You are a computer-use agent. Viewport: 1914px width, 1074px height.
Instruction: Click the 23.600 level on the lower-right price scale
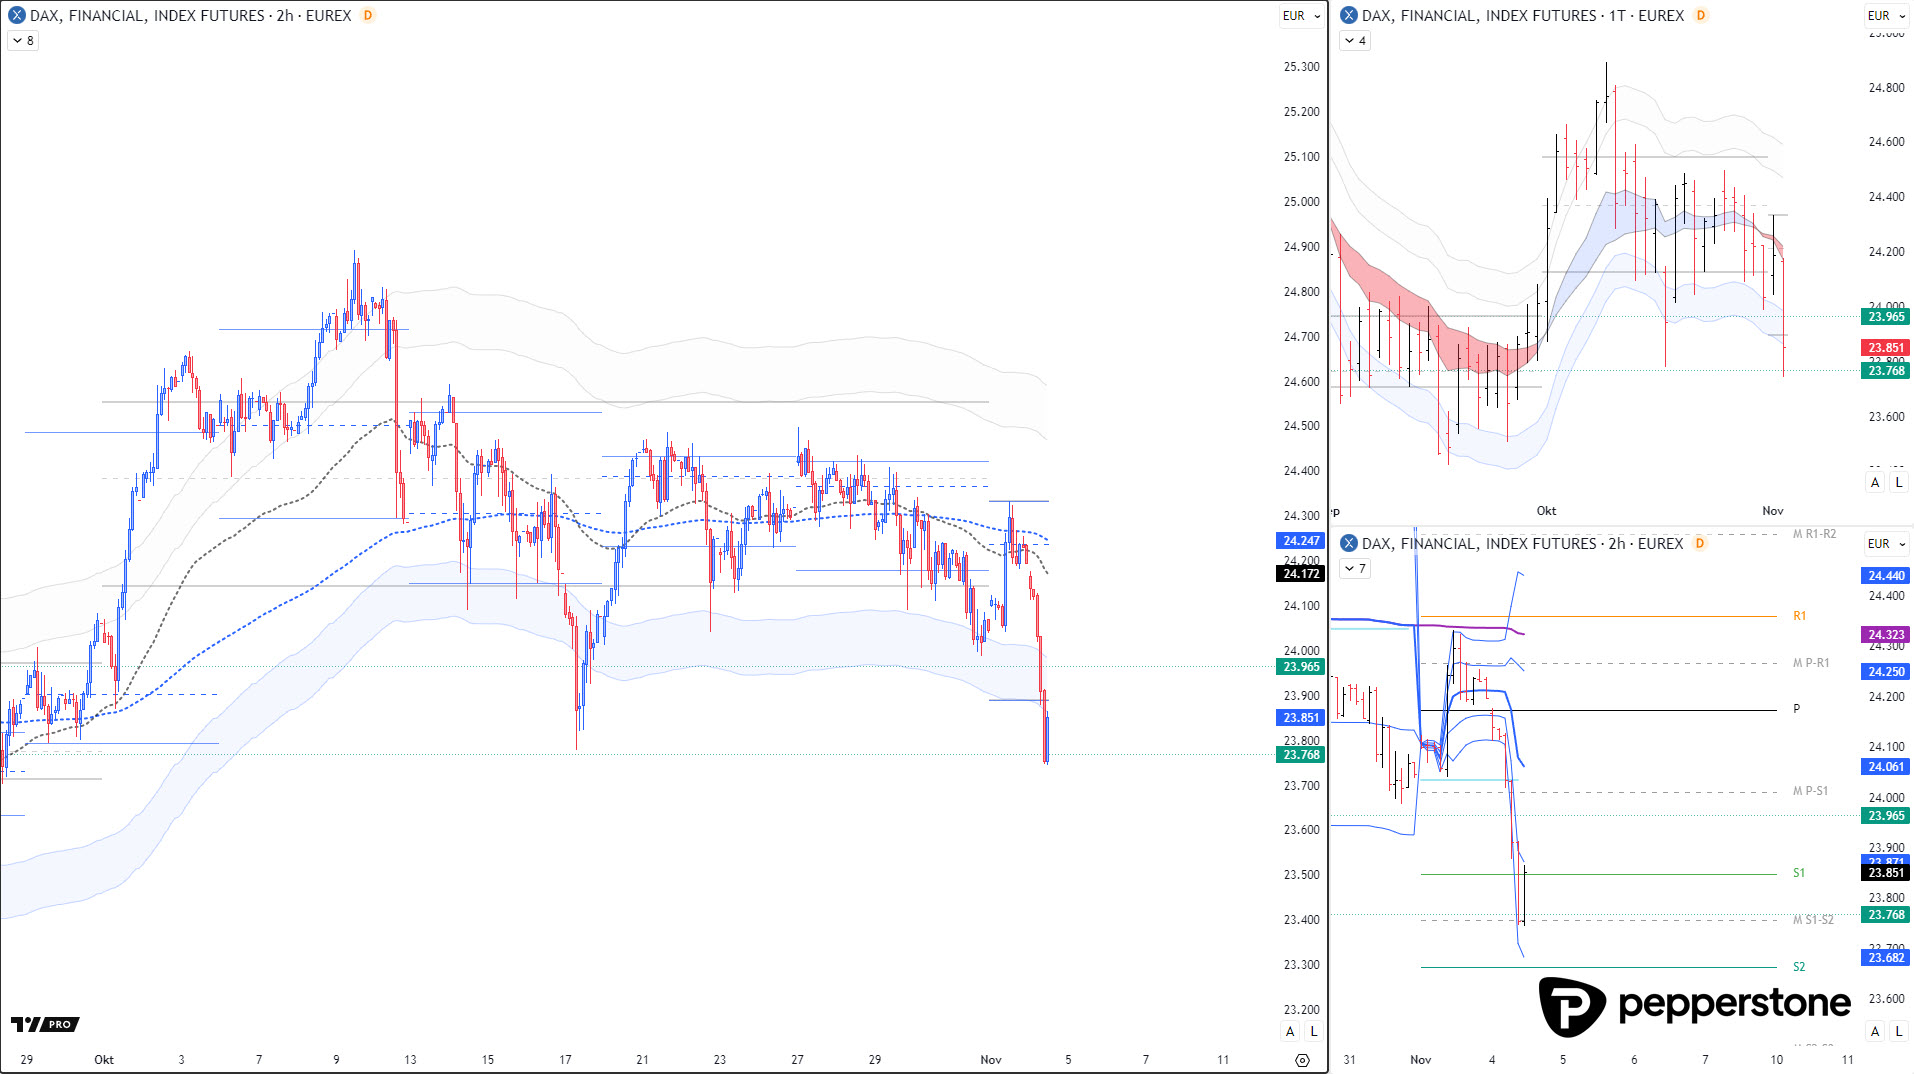click(1886, 999)
